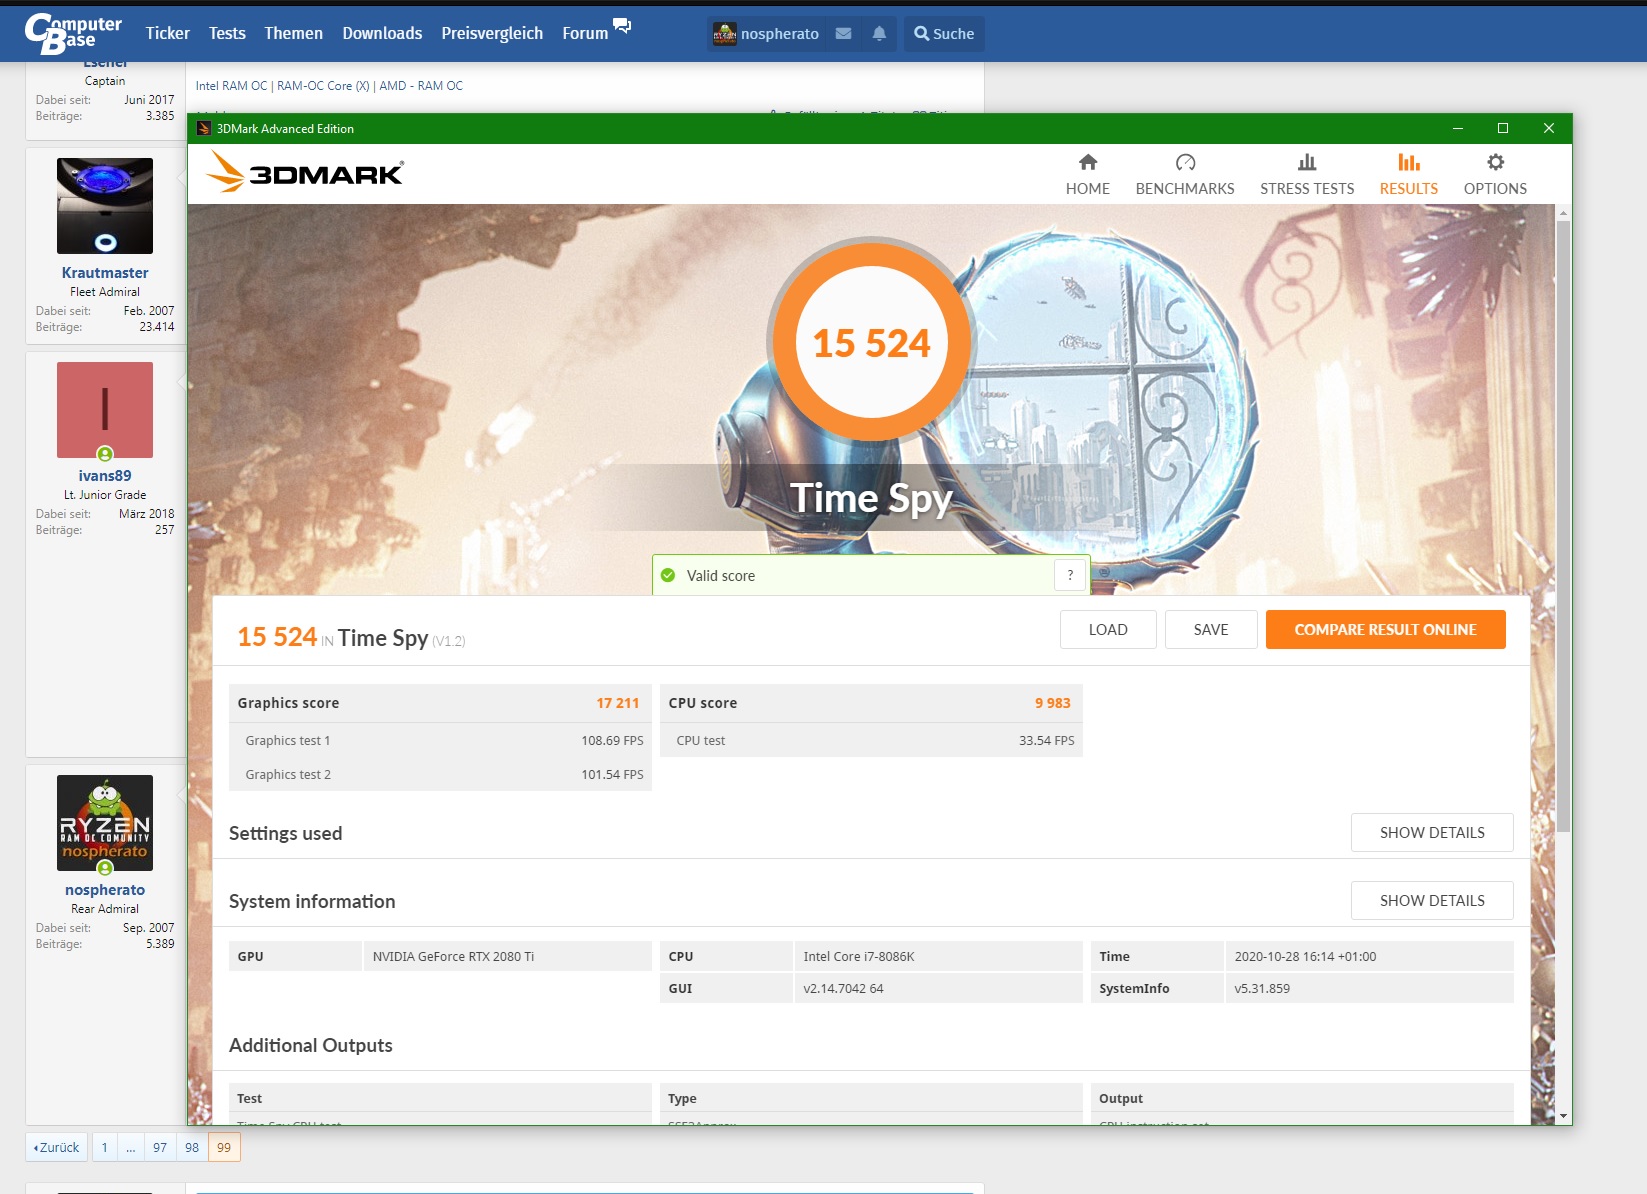Click the large 15 524 score circle

(871, 341)
